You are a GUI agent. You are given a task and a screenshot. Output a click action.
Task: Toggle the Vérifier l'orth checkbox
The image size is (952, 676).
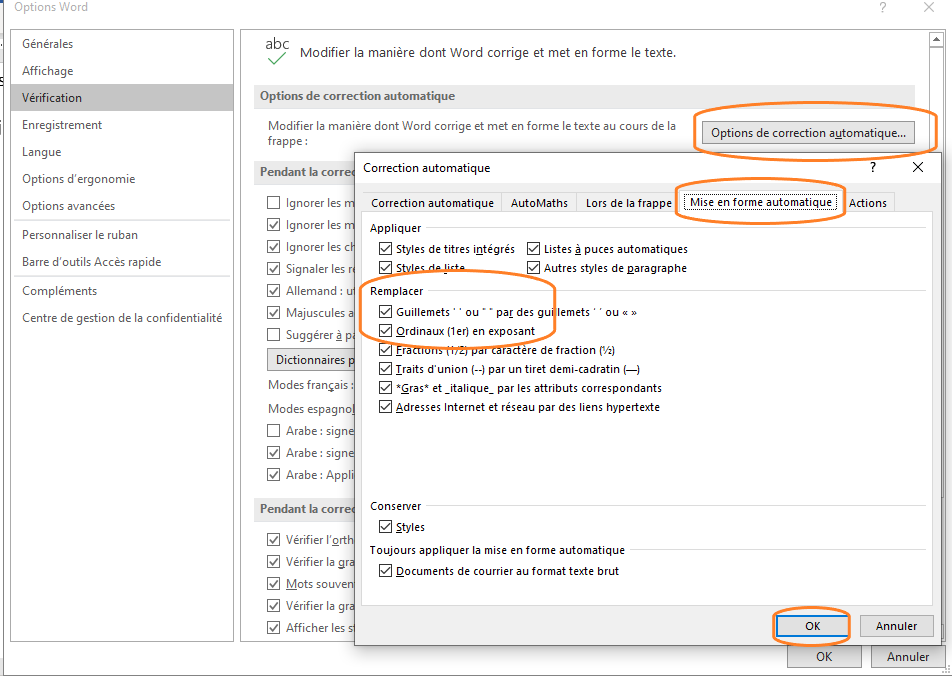pos(274,539)
